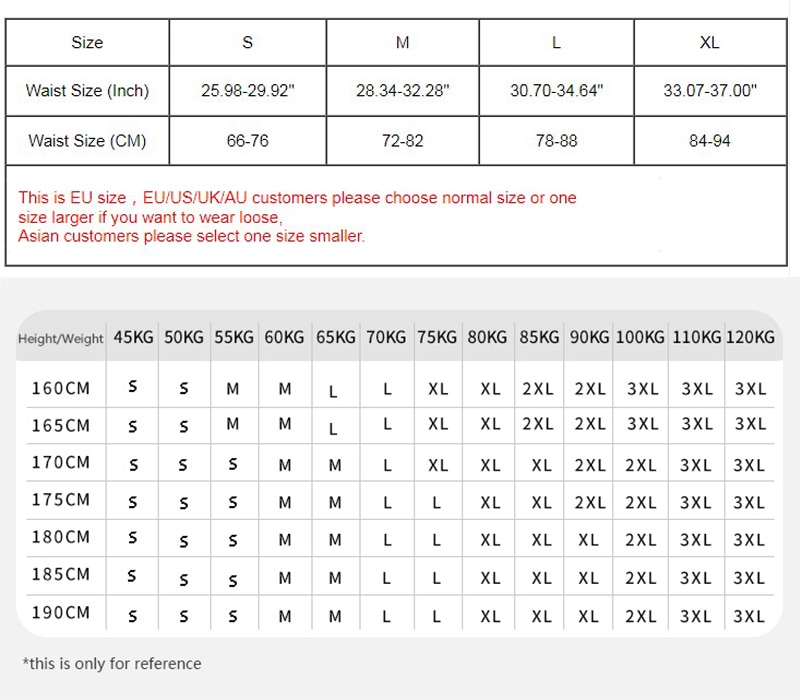Screen dimensions: 800x700
Task: Click the 160CM height row label
Action: click(x=61, y=389)
